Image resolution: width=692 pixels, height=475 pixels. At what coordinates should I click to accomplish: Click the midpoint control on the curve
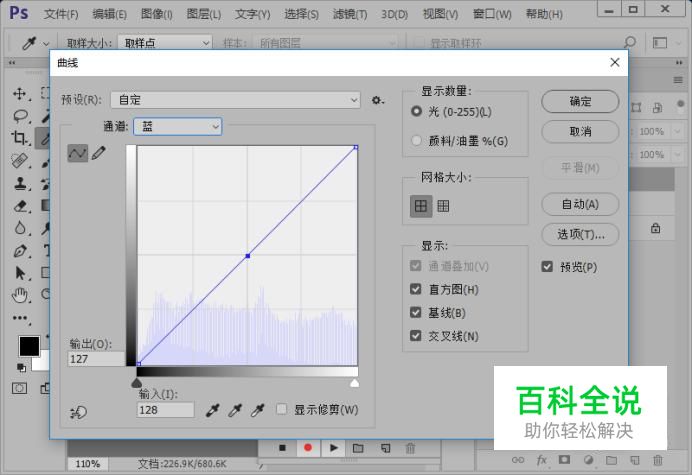(x=248, y=256)
